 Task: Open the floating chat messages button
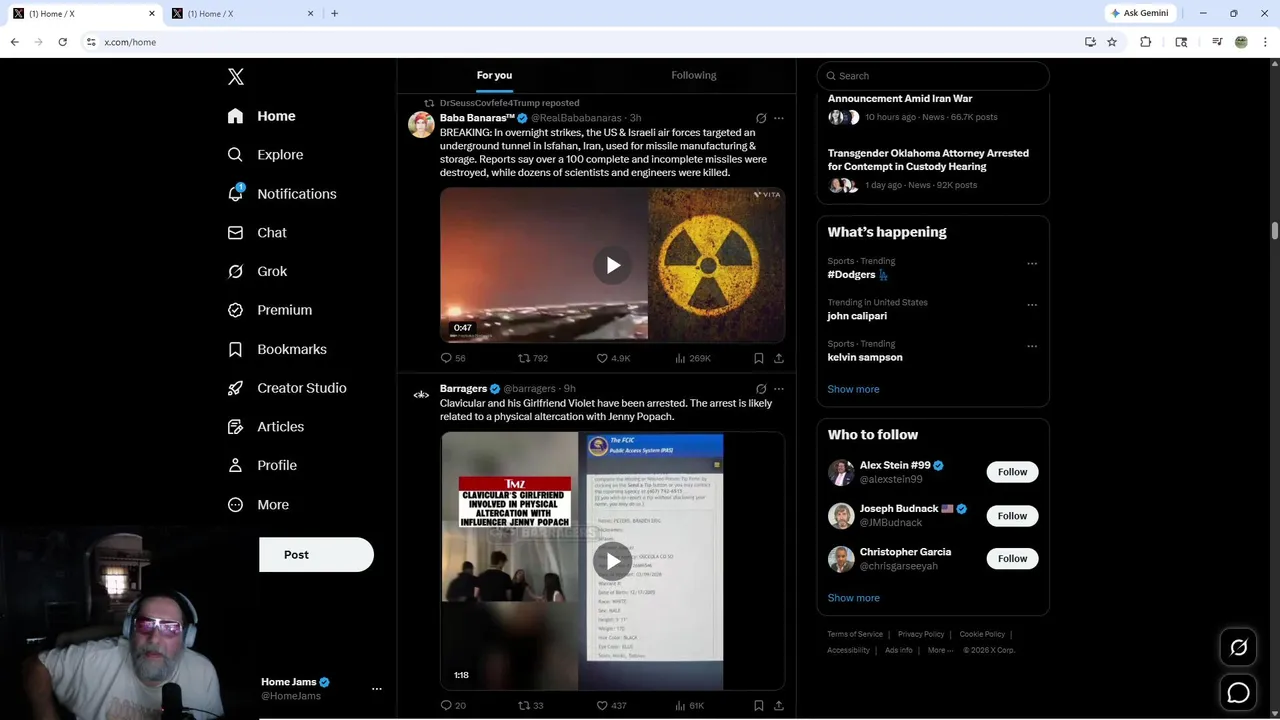coord(1238,692)
